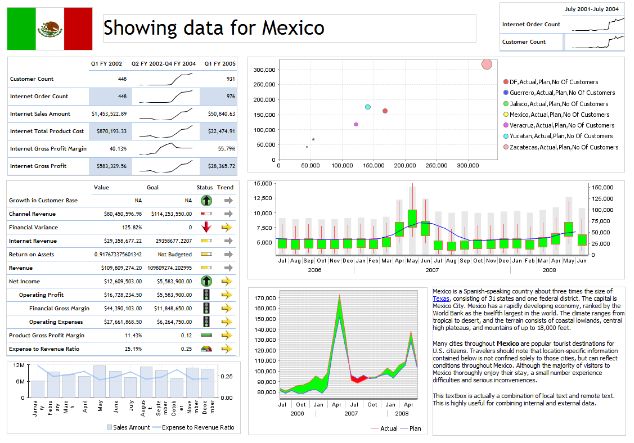The height and width of the screenshot is (443, 634).
Task: Click the Net Income row label
Action: 24,281
